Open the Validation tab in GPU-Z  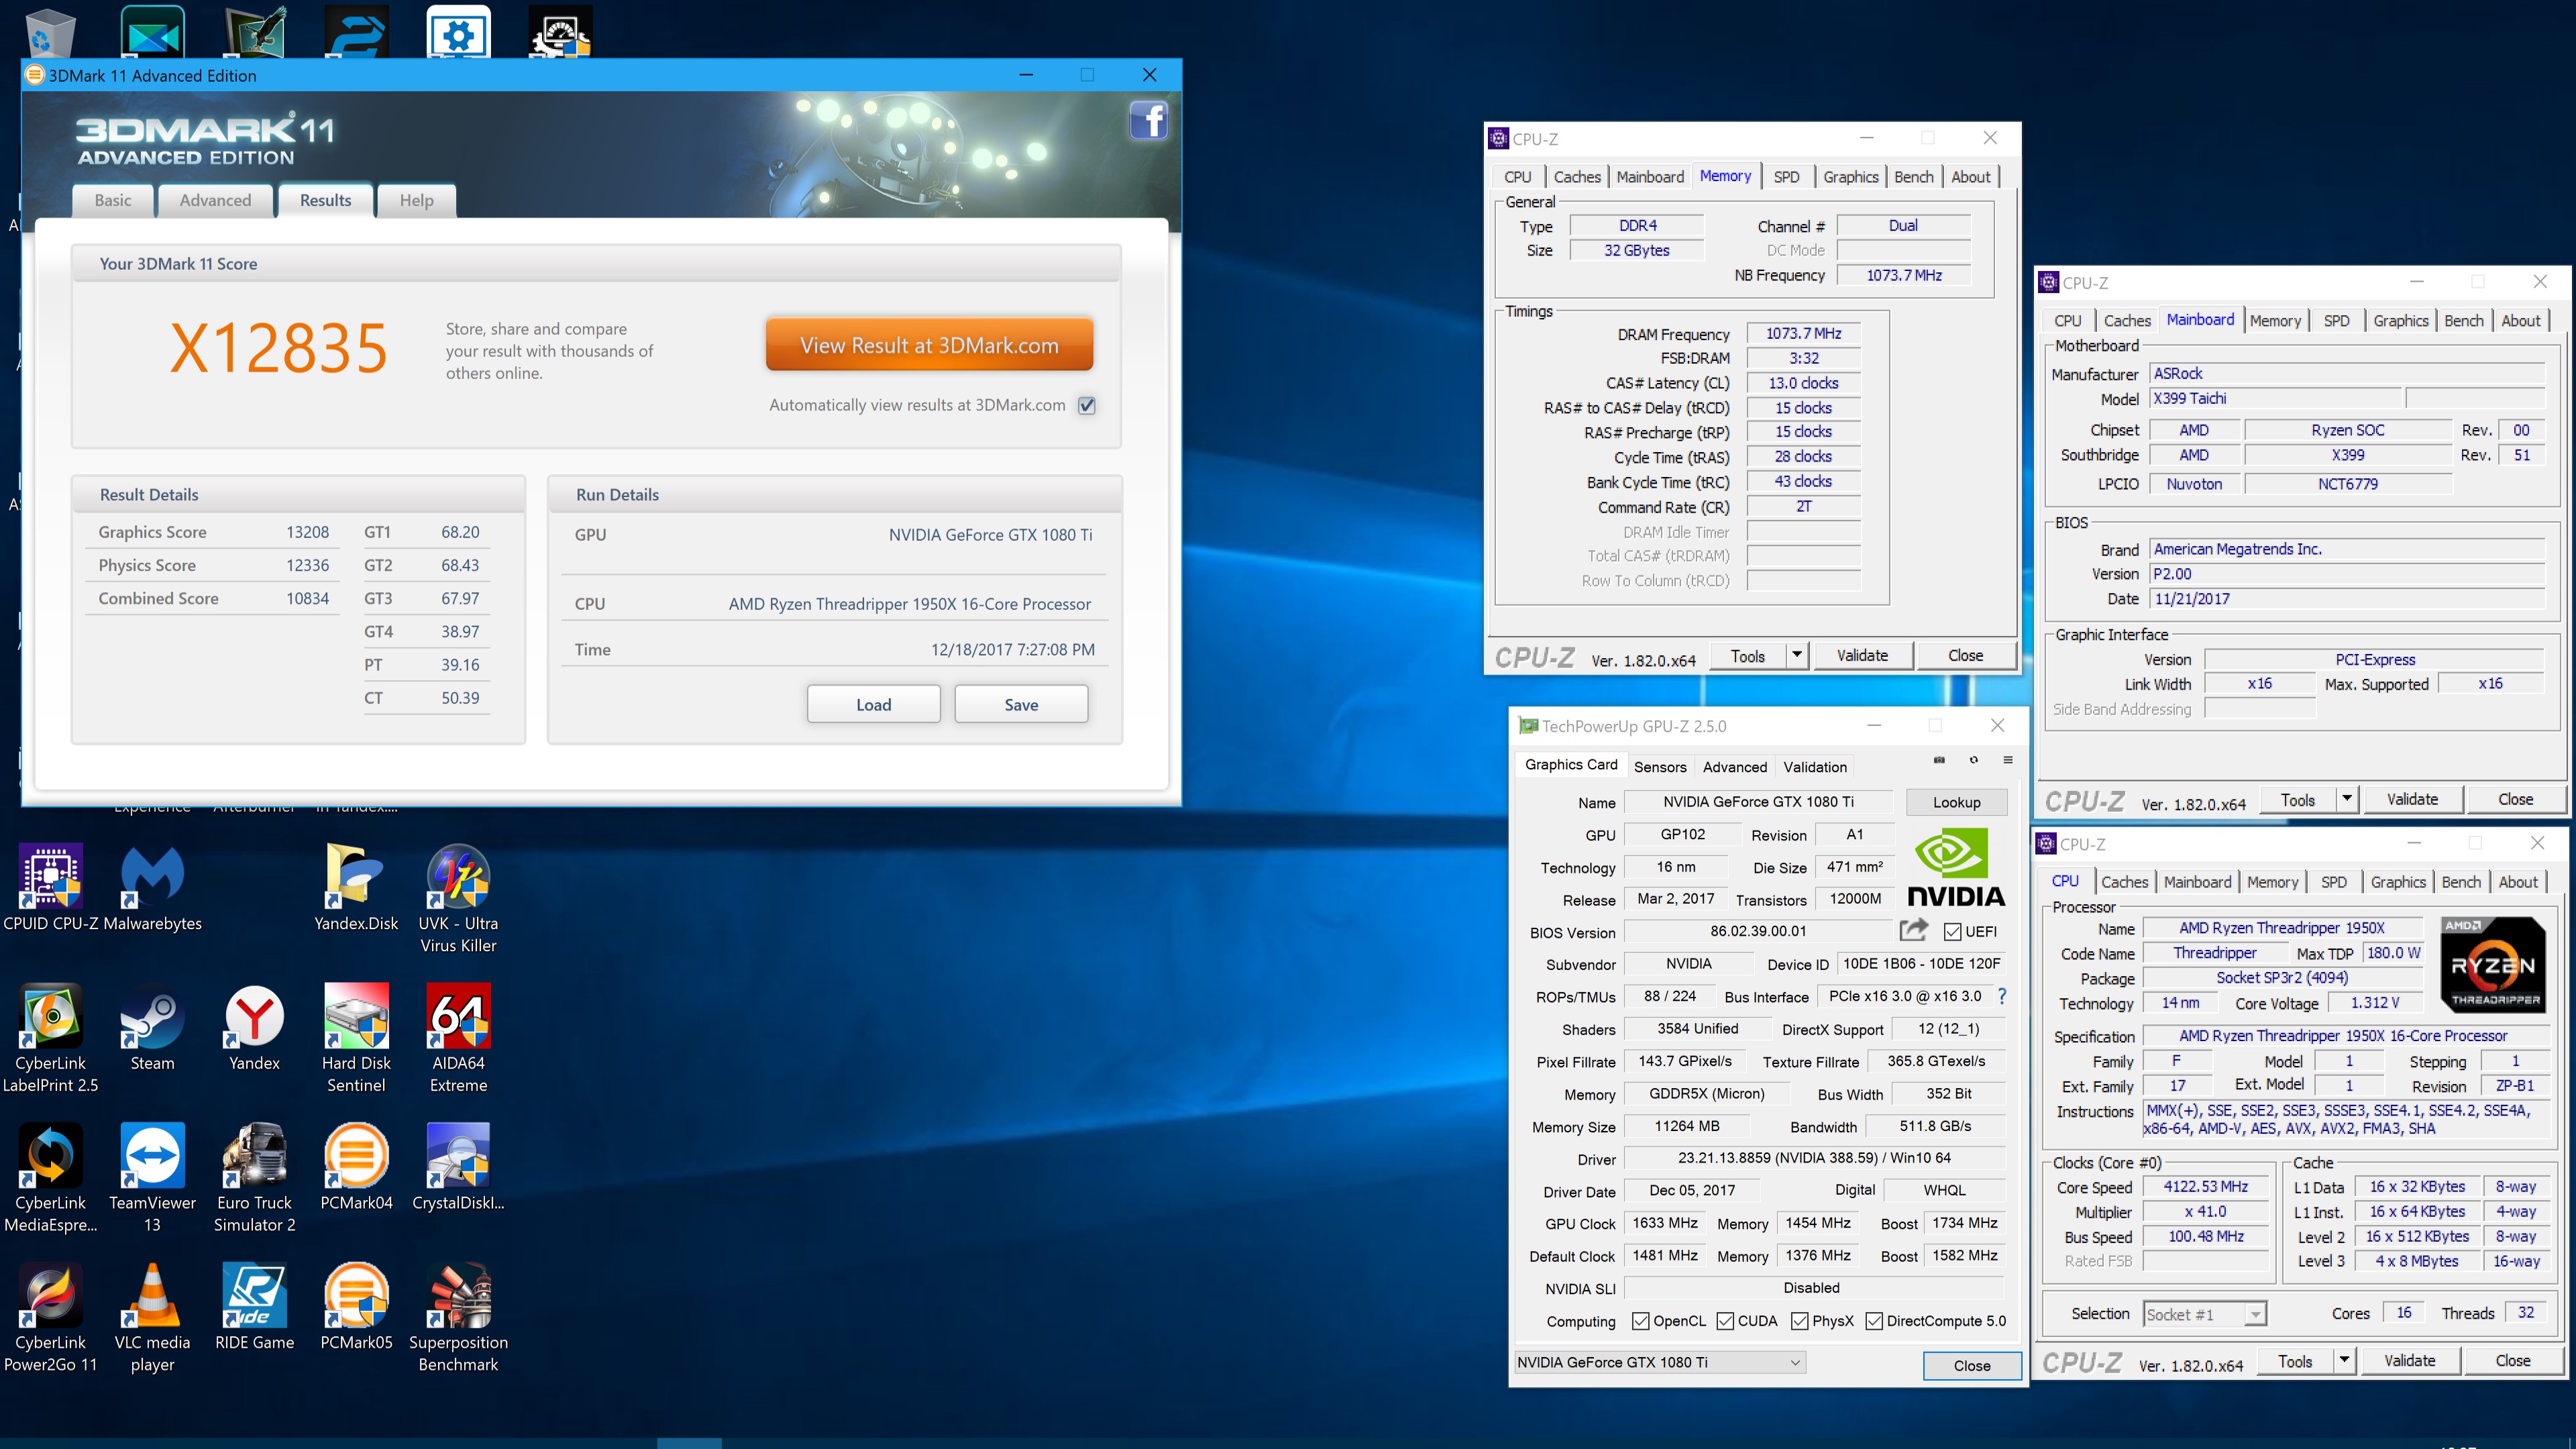click(1815, 767)
